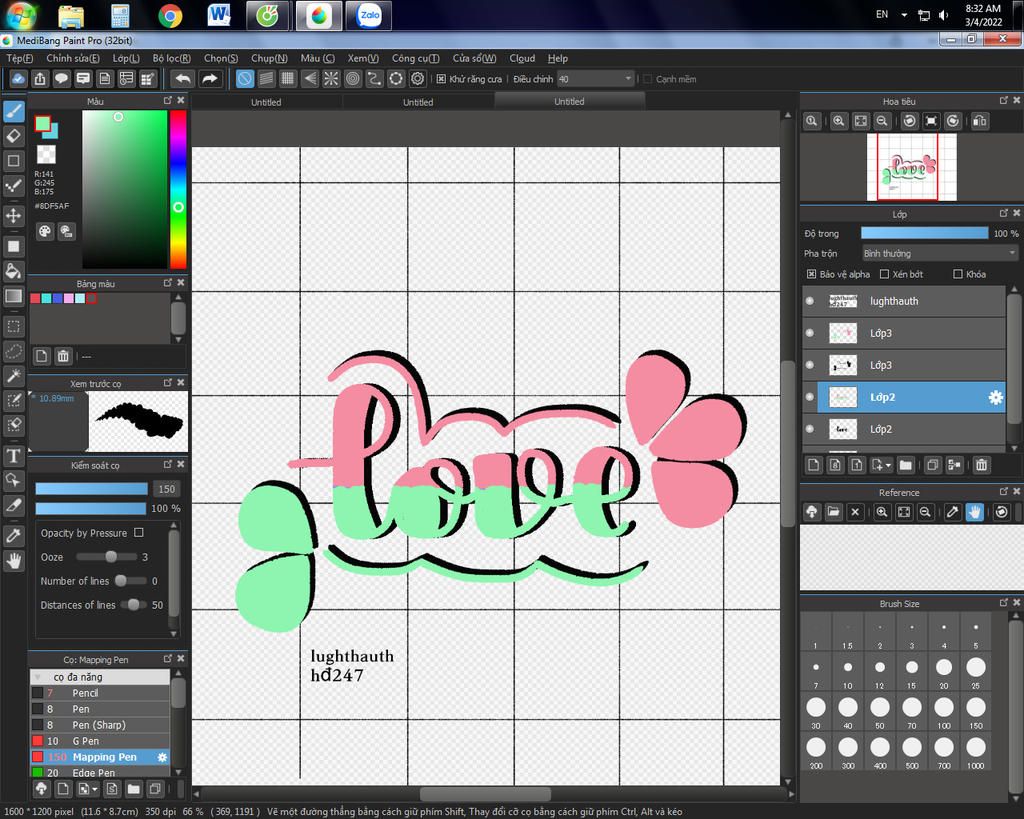1024x819 pixels.
Task: Adjust the Độ trong opacity slider
Action: (924, 233)
